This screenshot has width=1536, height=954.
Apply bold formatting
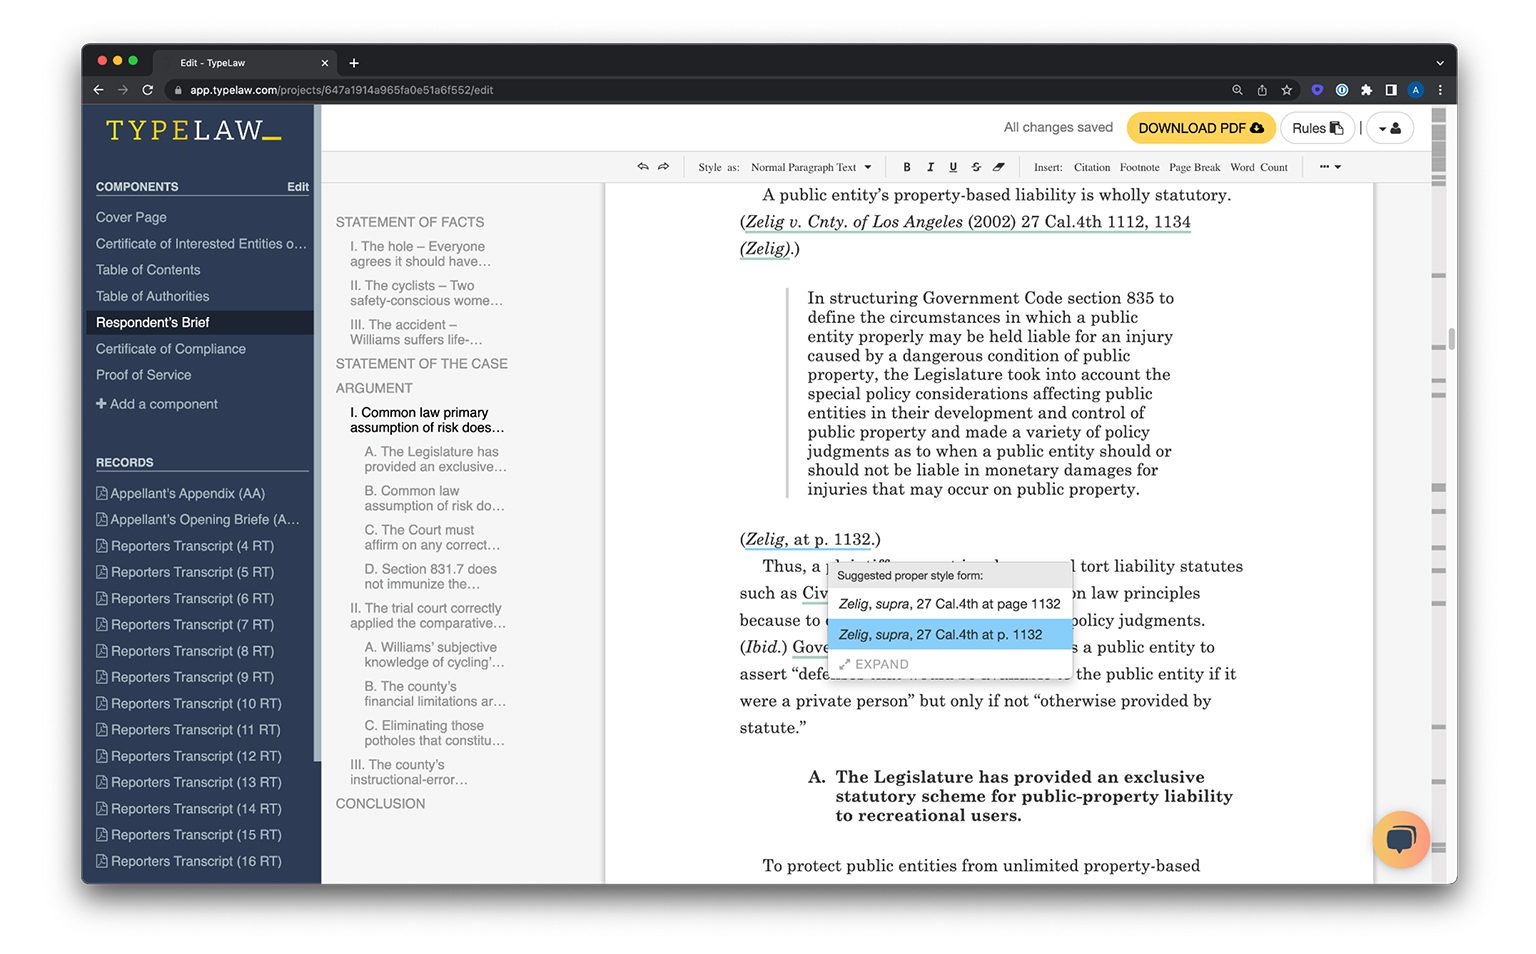907,167
